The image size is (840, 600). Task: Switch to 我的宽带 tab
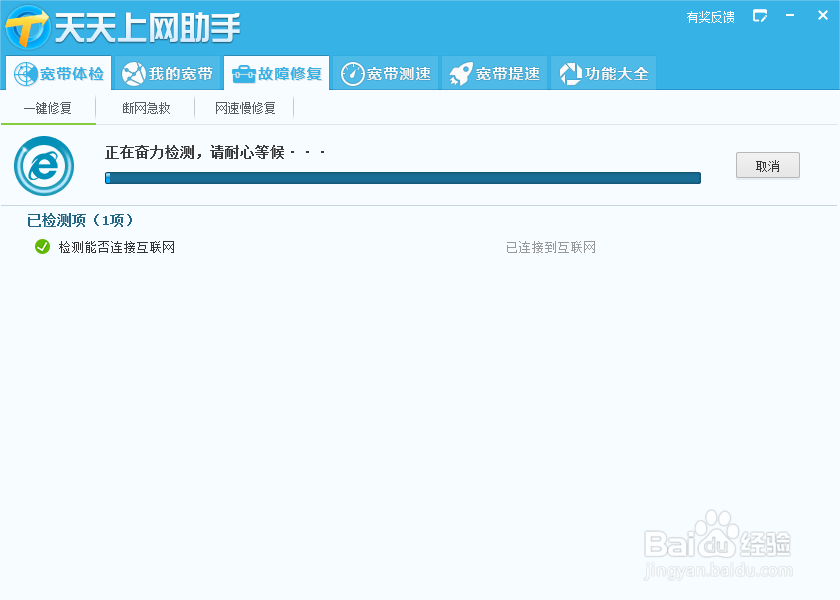tap(168, 73)
